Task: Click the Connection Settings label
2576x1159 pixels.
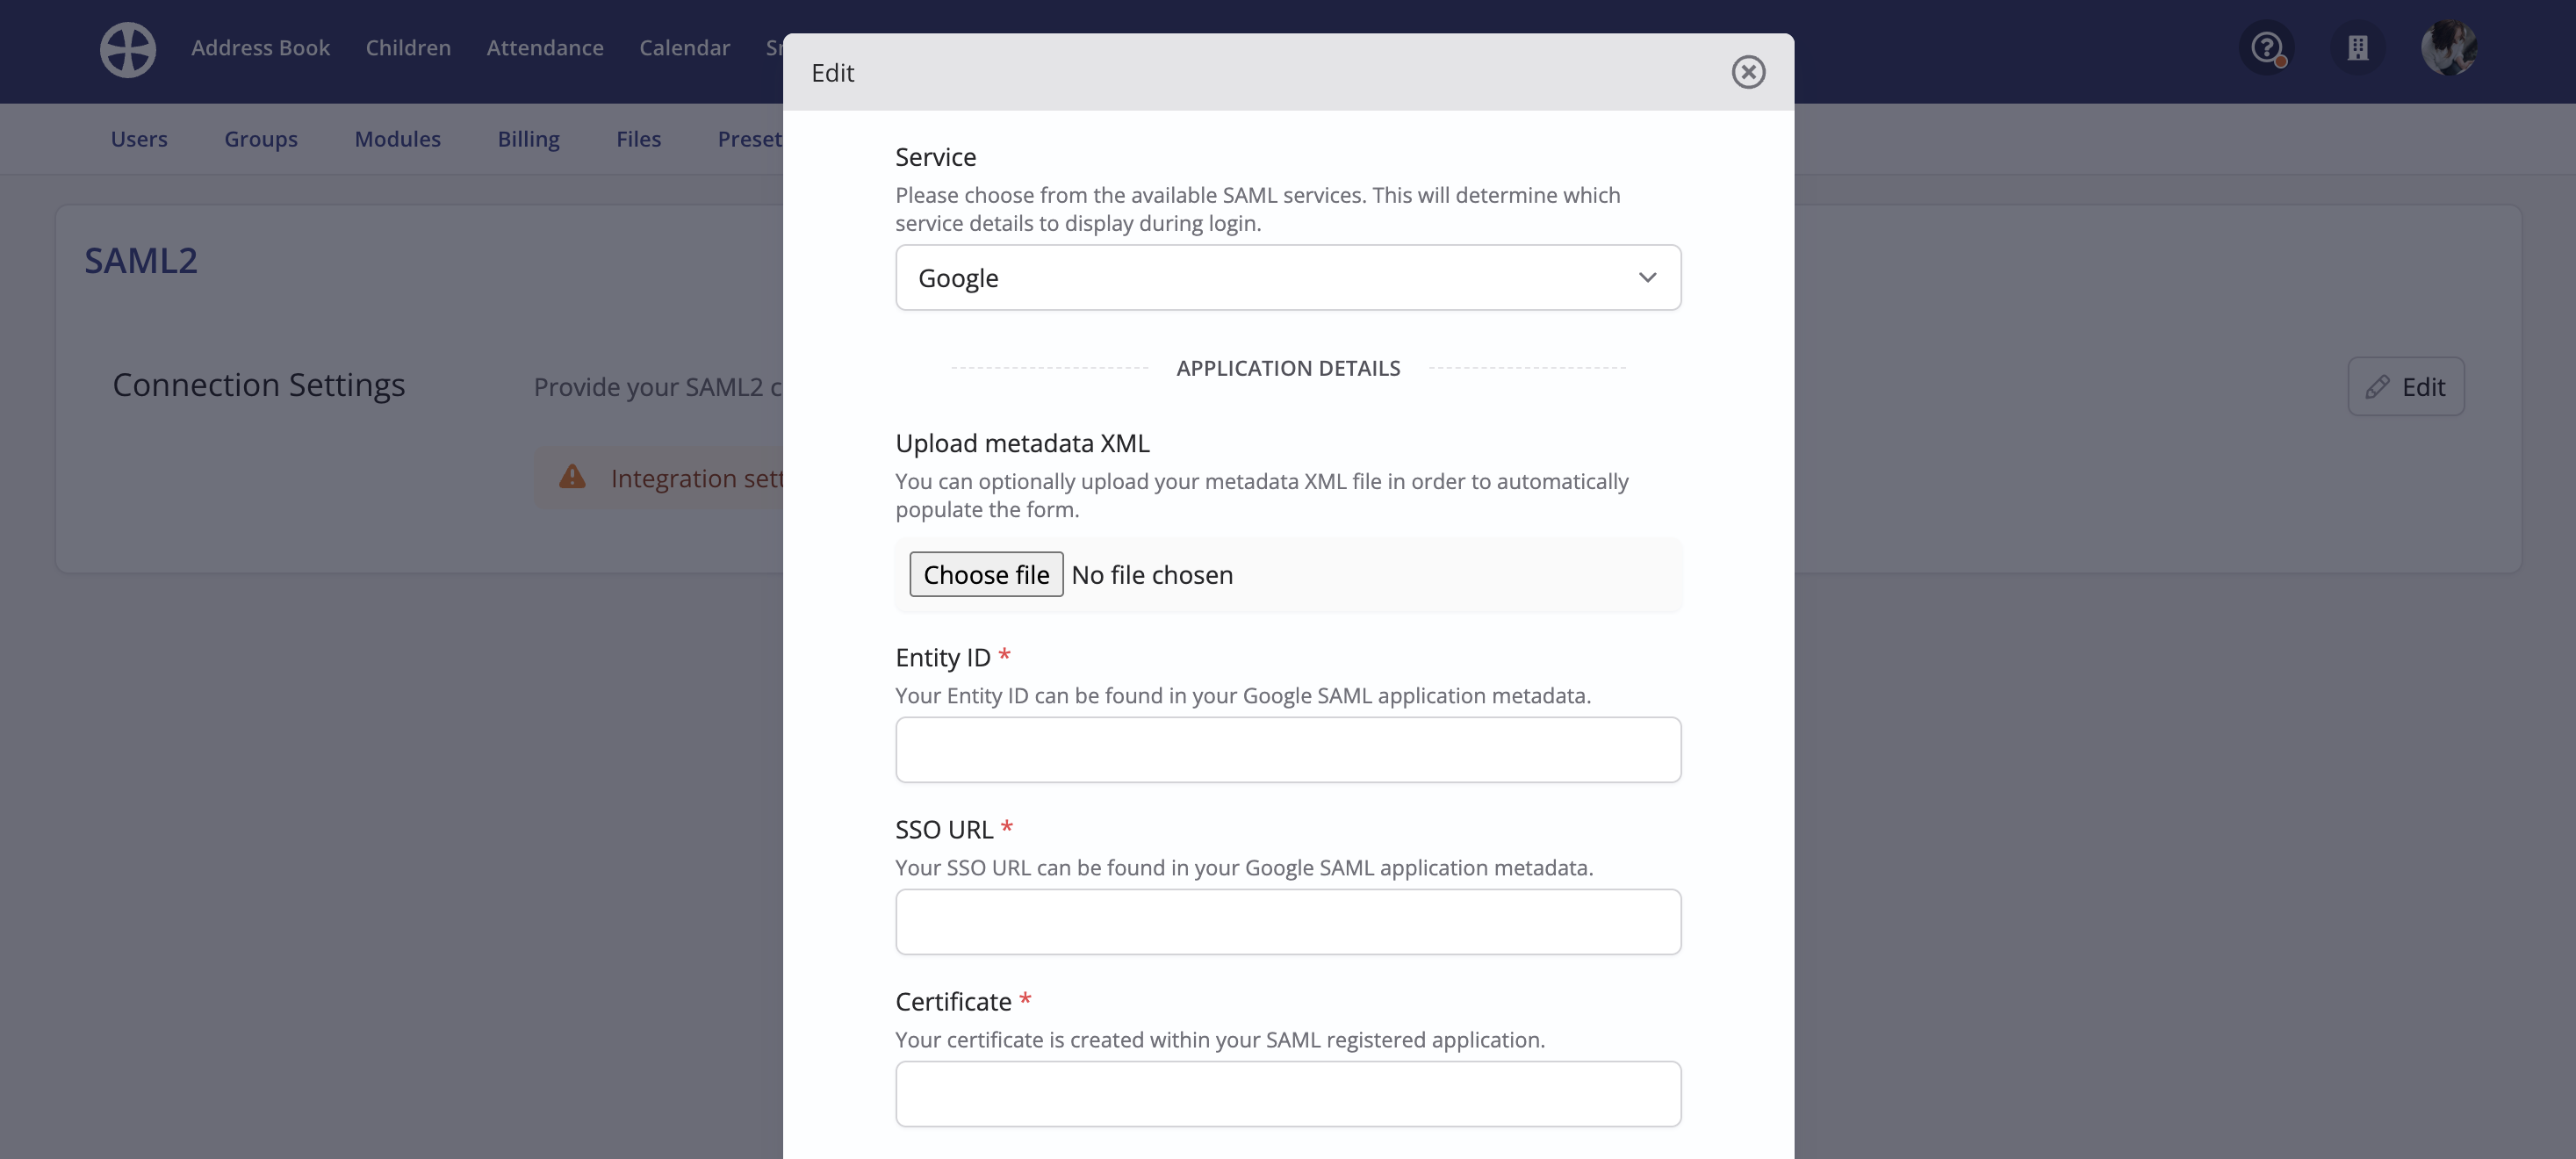Action: coord(259,385)
